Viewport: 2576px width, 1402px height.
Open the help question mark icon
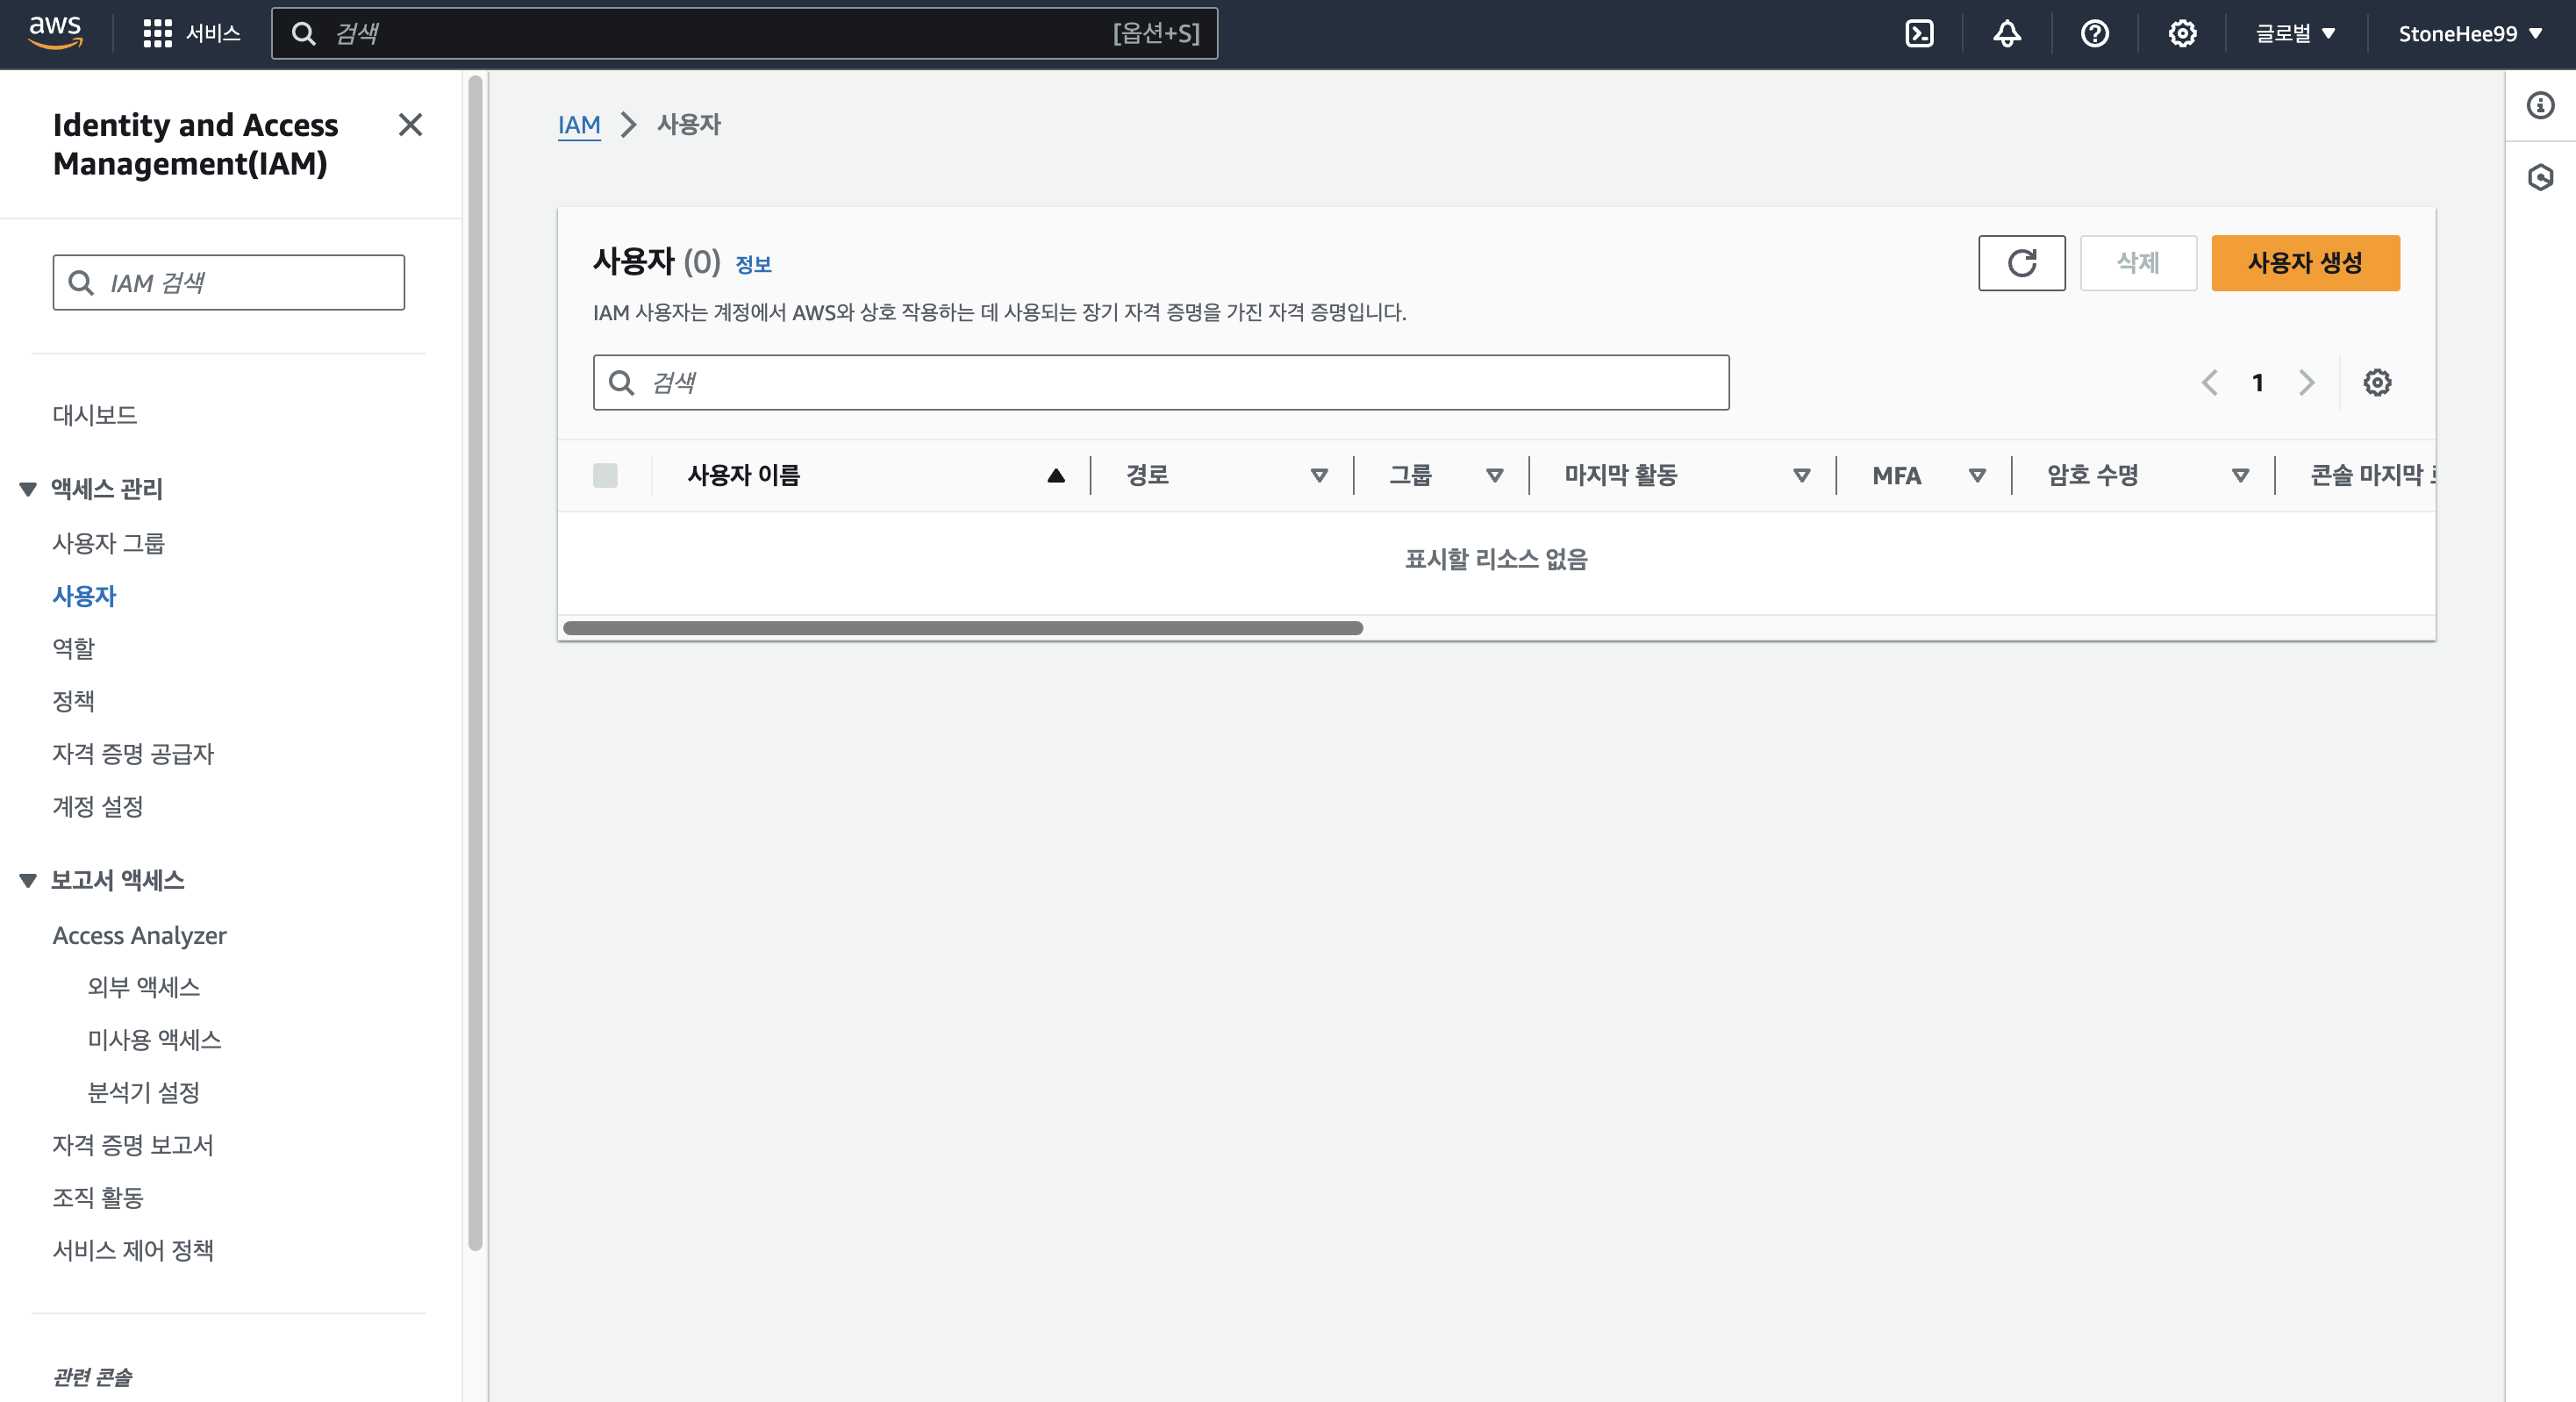tap(2094, 34)
